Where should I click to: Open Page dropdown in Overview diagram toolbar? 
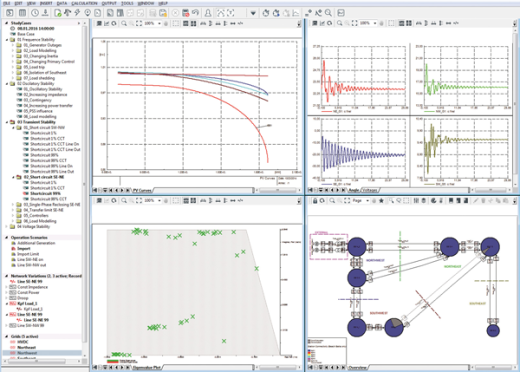(x=367, y=201)
